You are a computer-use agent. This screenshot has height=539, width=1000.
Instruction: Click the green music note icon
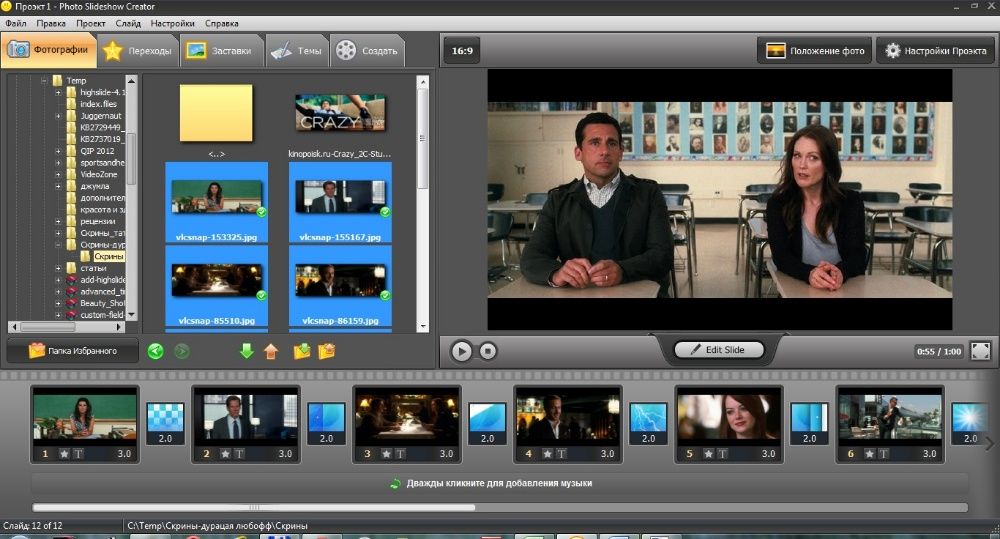(x=395, y=484)
